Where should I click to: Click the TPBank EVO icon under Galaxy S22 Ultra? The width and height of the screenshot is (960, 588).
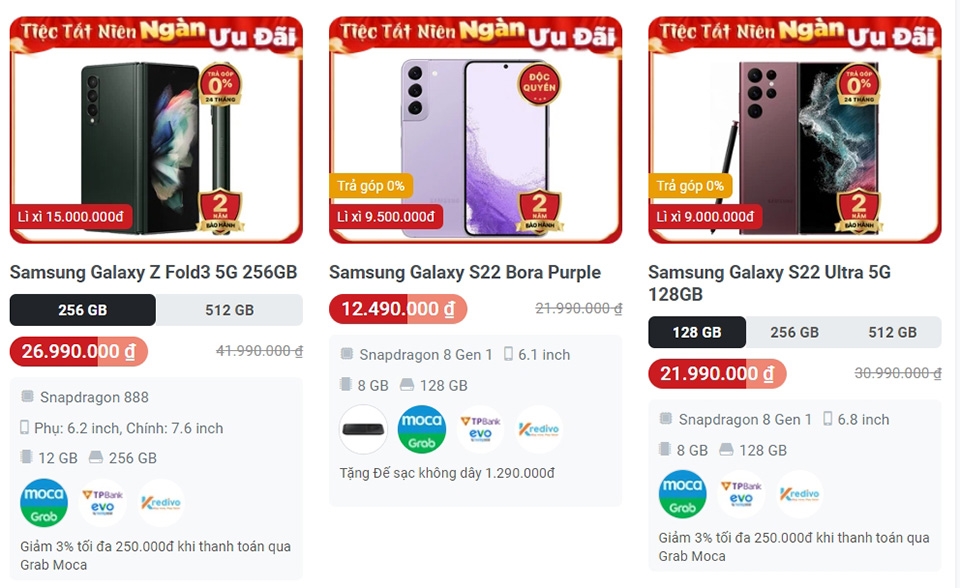tap(742, 493)
